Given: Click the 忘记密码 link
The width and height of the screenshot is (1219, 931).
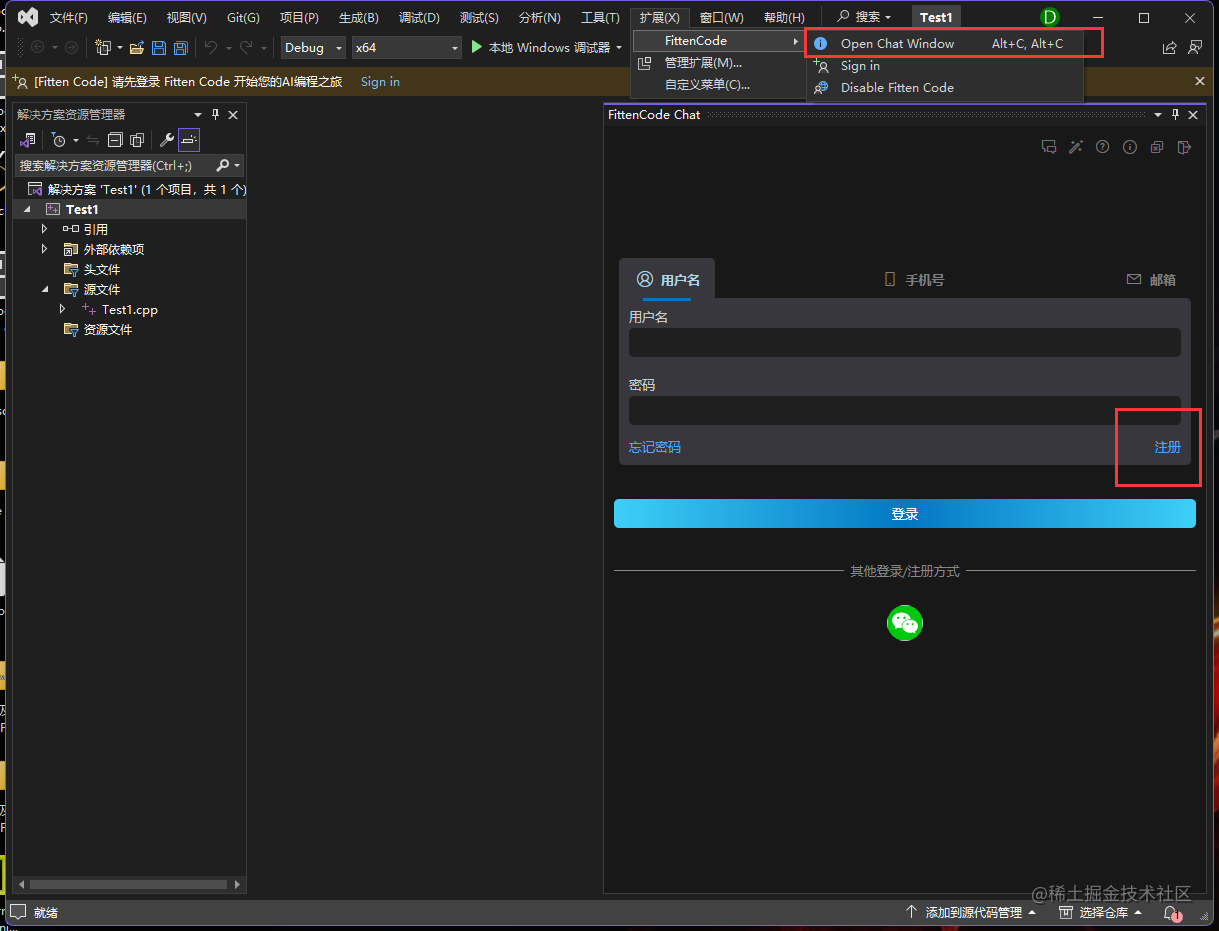Looking at the screenshot, I should (x=655, y=447).
